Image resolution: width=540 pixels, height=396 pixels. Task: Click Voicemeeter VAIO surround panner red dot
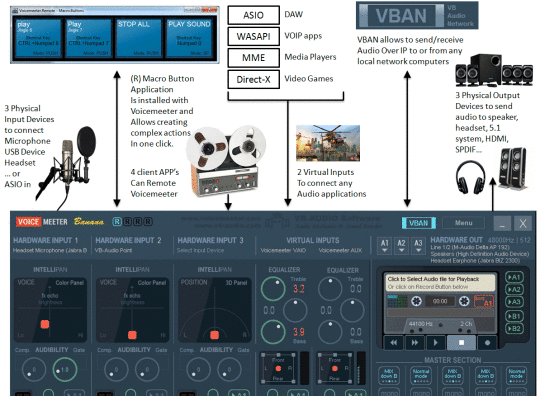point(278,368)
